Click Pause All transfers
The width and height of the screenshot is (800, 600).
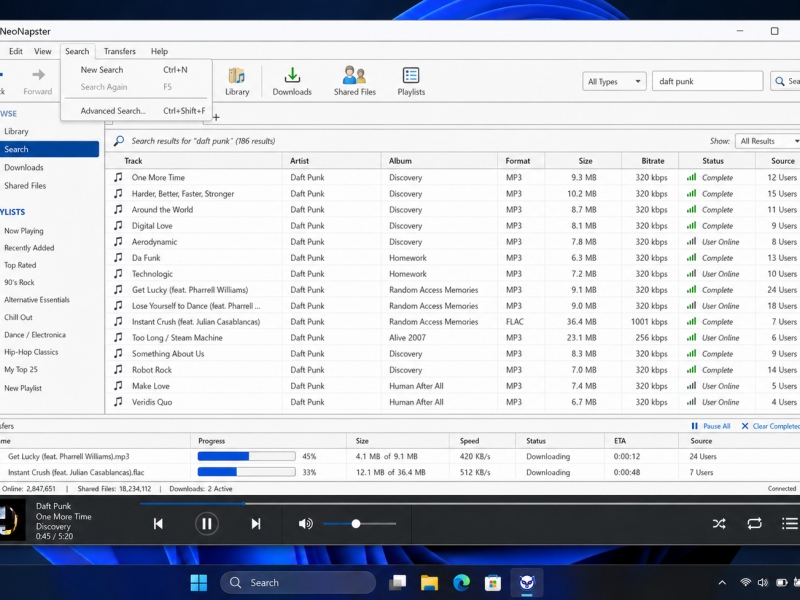(x=711, y=426)
